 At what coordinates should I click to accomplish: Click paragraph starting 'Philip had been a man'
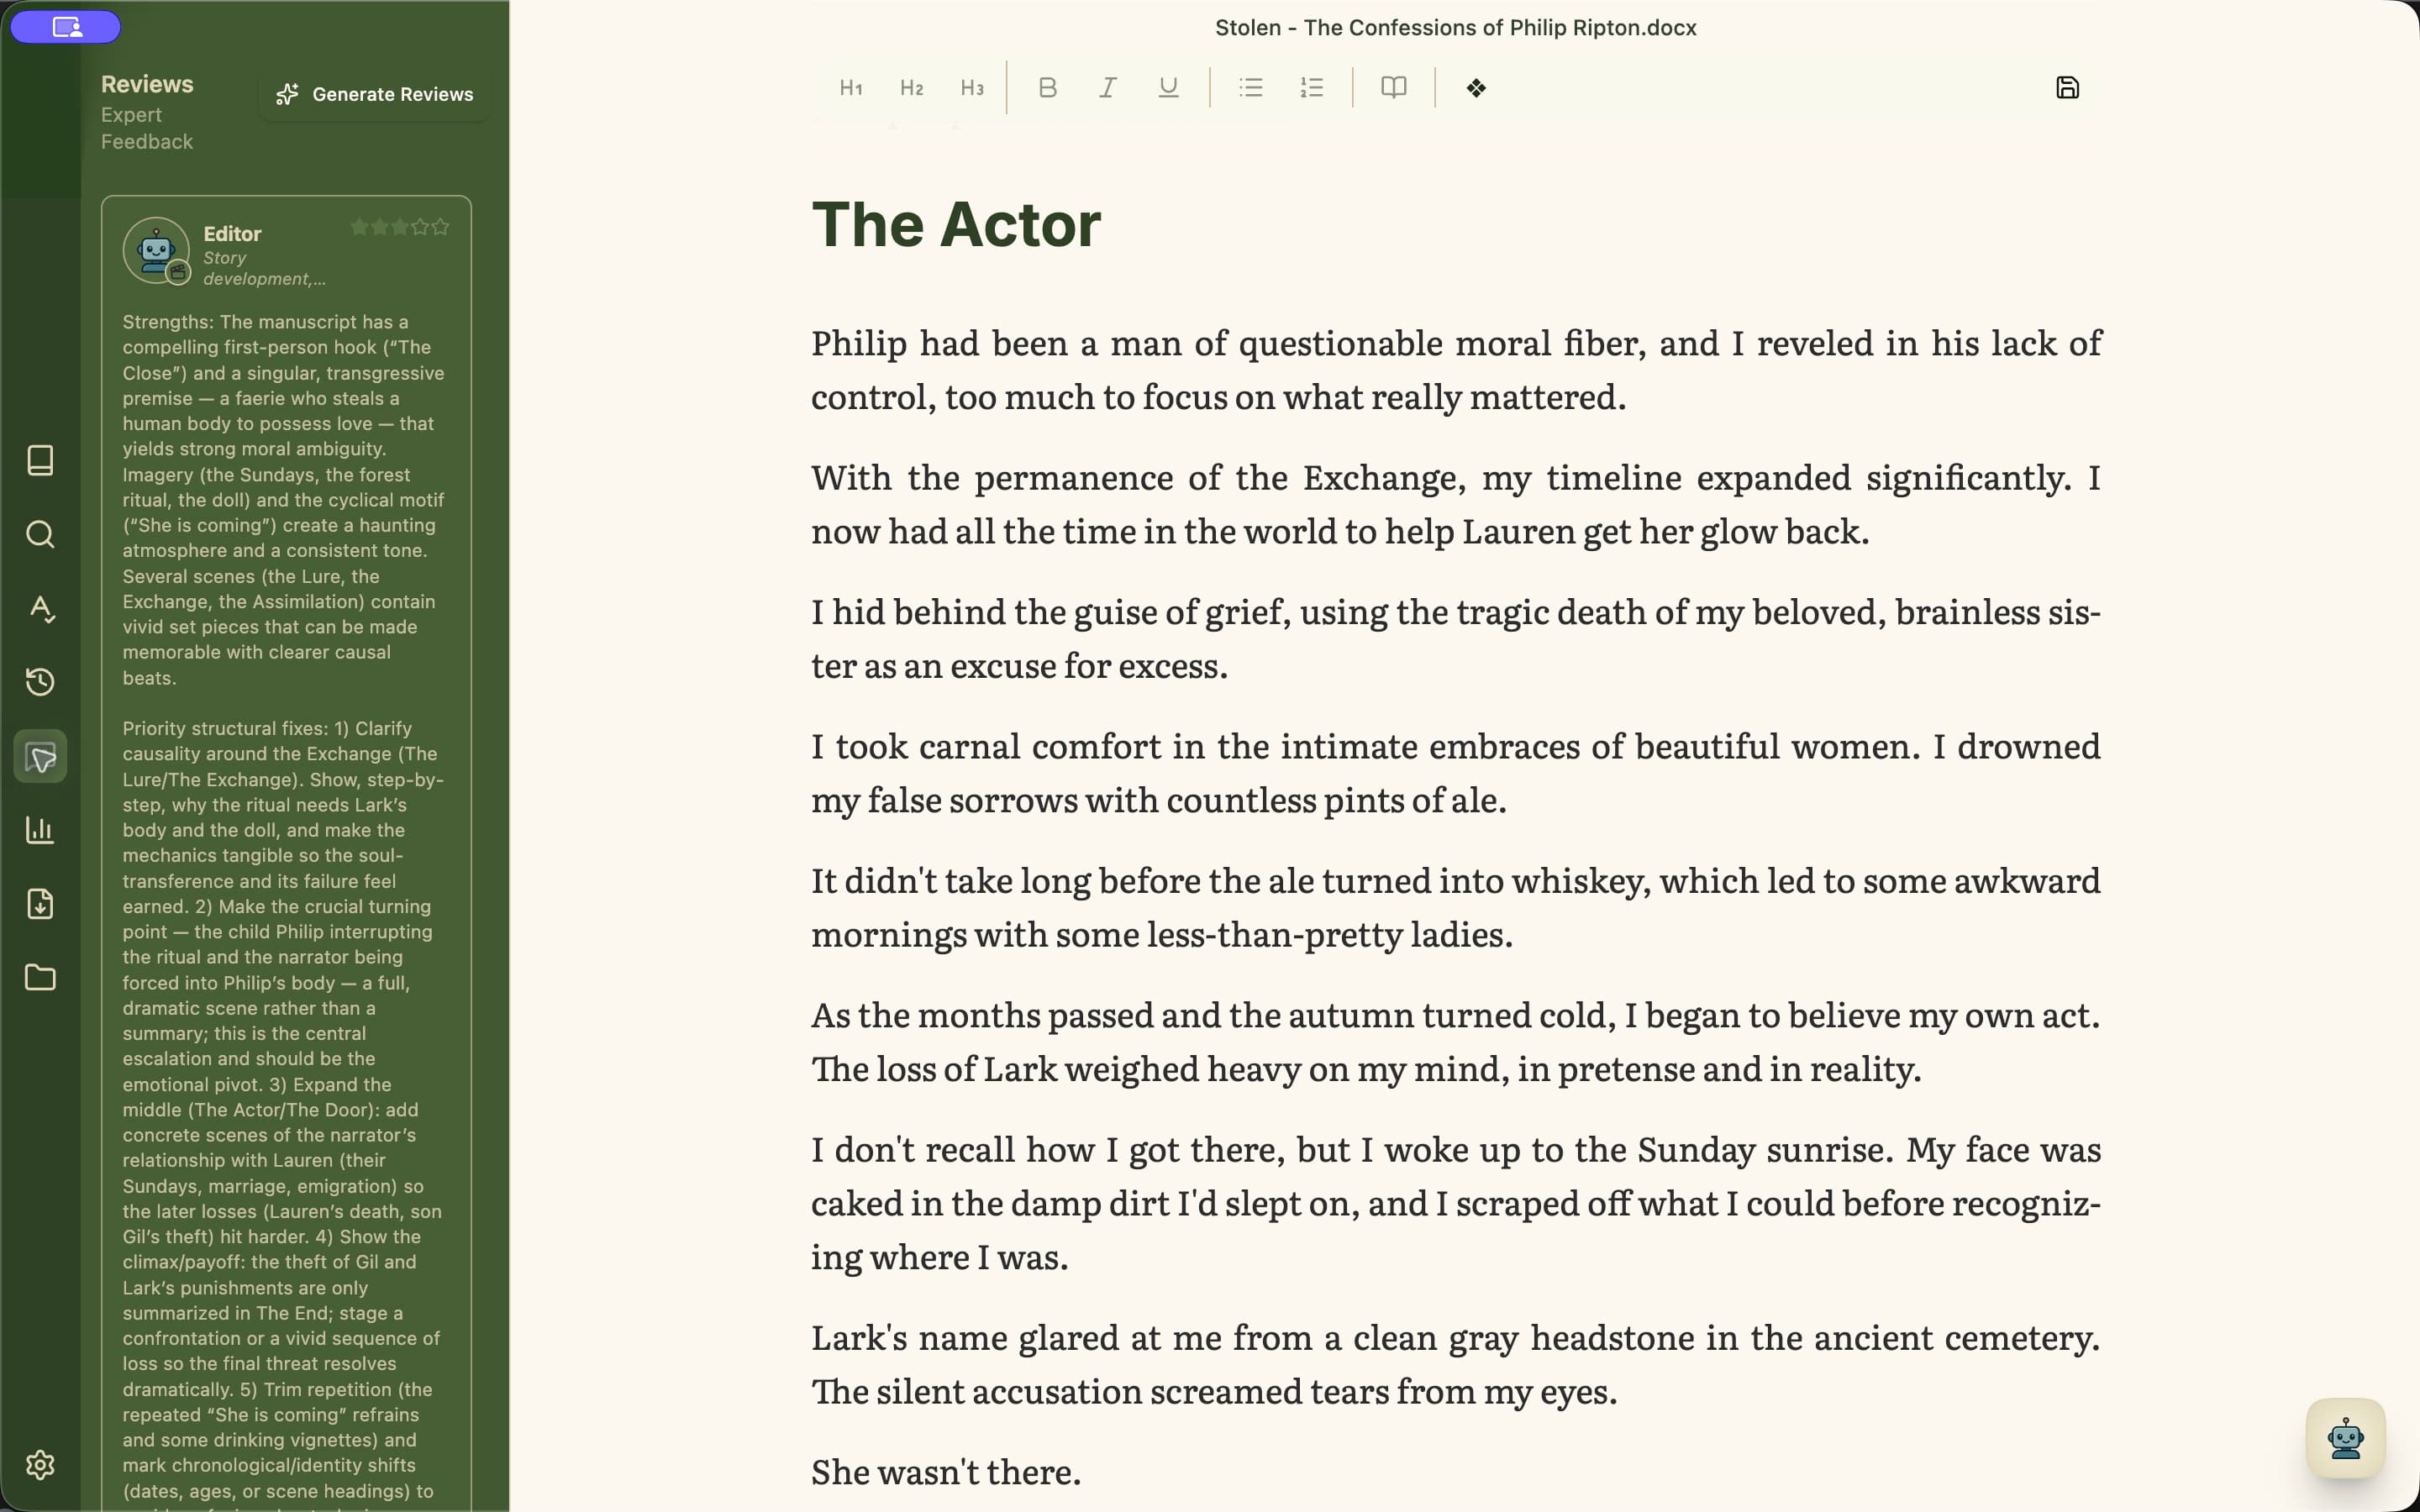click(x=1455, y=370)
